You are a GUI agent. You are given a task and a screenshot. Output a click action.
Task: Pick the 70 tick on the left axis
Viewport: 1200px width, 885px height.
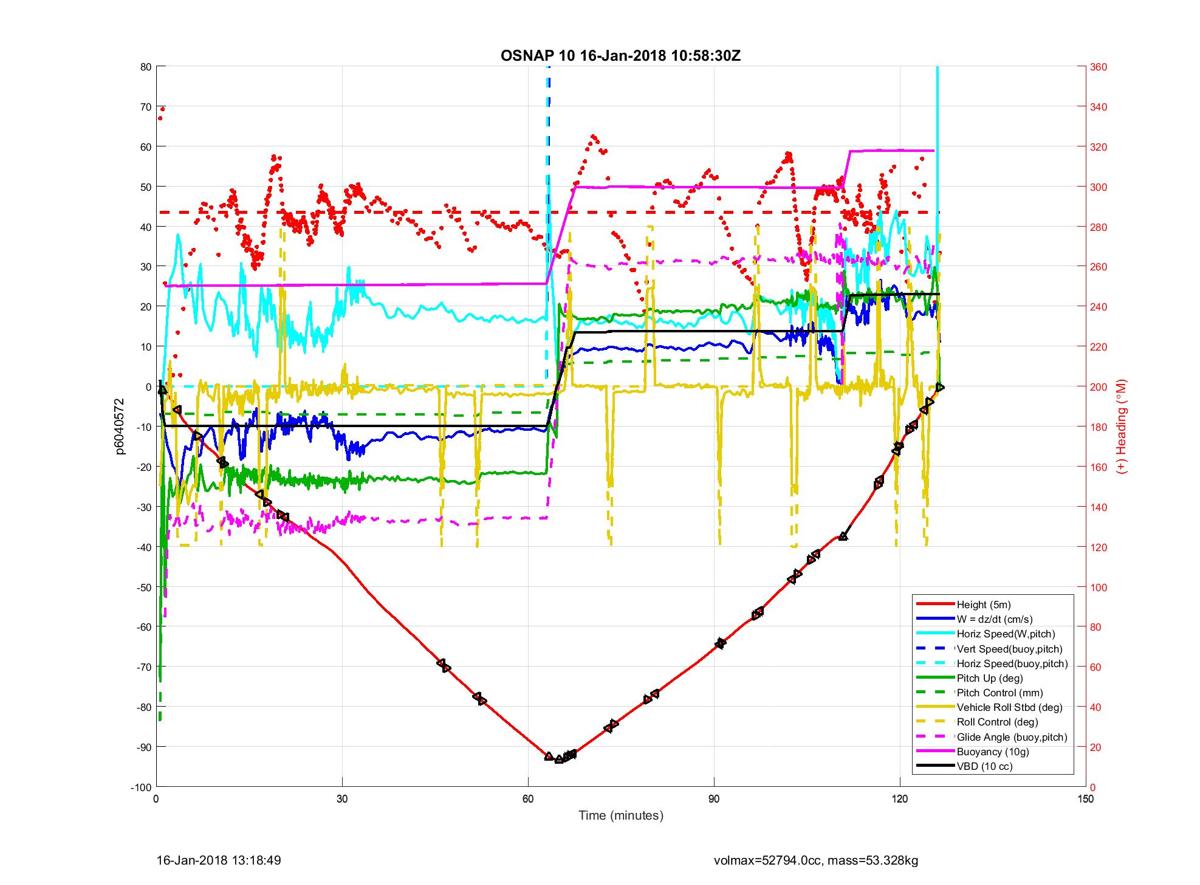click(144, 107)
